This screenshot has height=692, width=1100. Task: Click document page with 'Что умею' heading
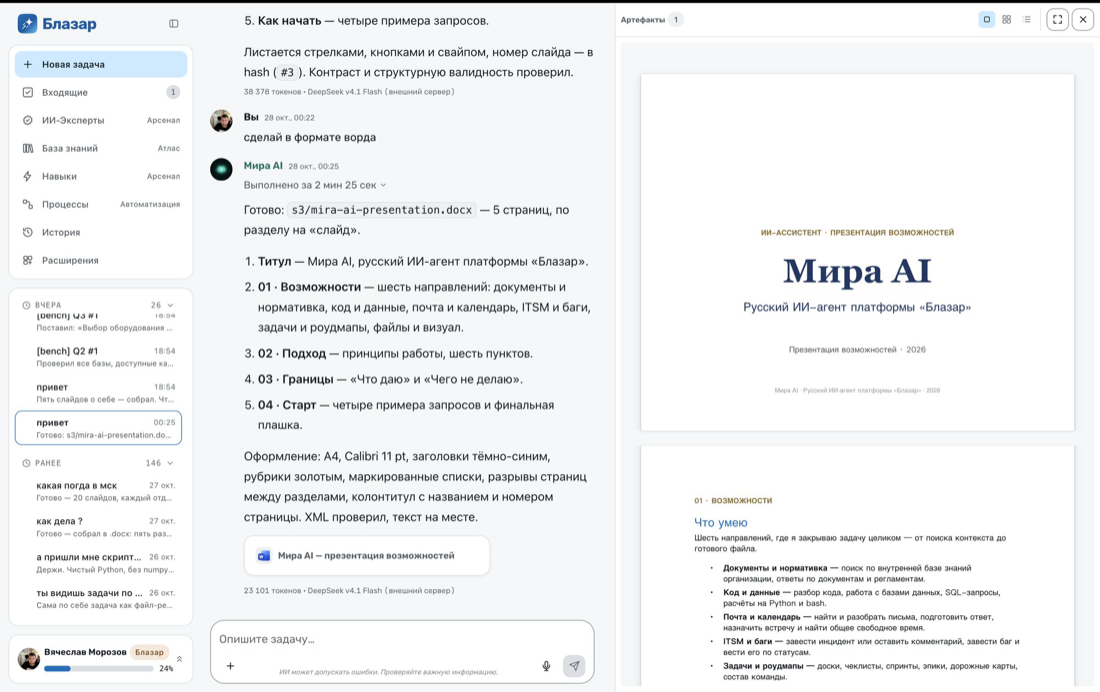click(x=857, y=566)
